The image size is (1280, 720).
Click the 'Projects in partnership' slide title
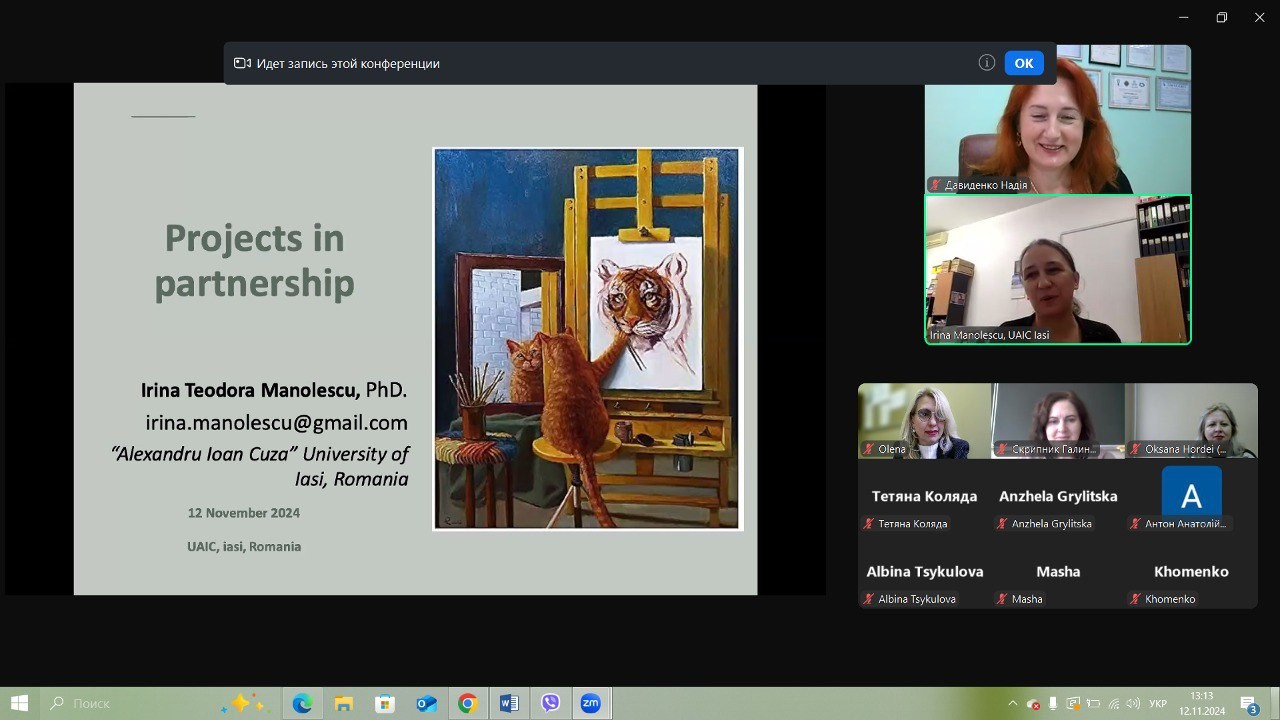255,261
